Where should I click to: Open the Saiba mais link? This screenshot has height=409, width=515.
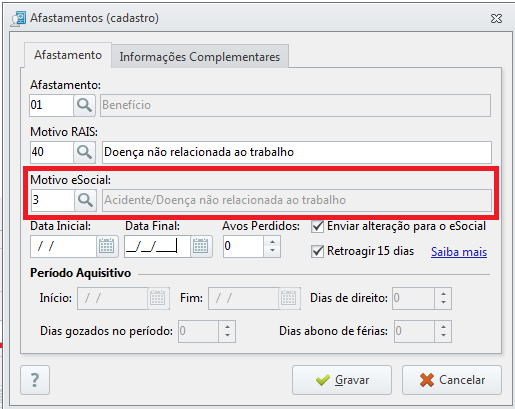(459, 252)
